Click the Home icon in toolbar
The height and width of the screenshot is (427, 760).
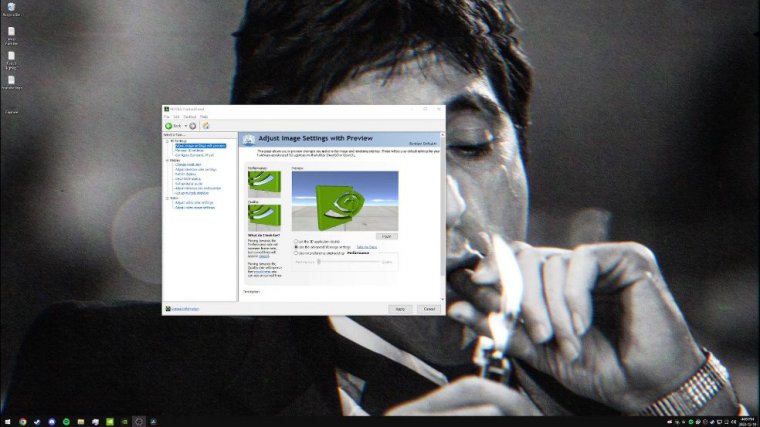tap(206, 125)
